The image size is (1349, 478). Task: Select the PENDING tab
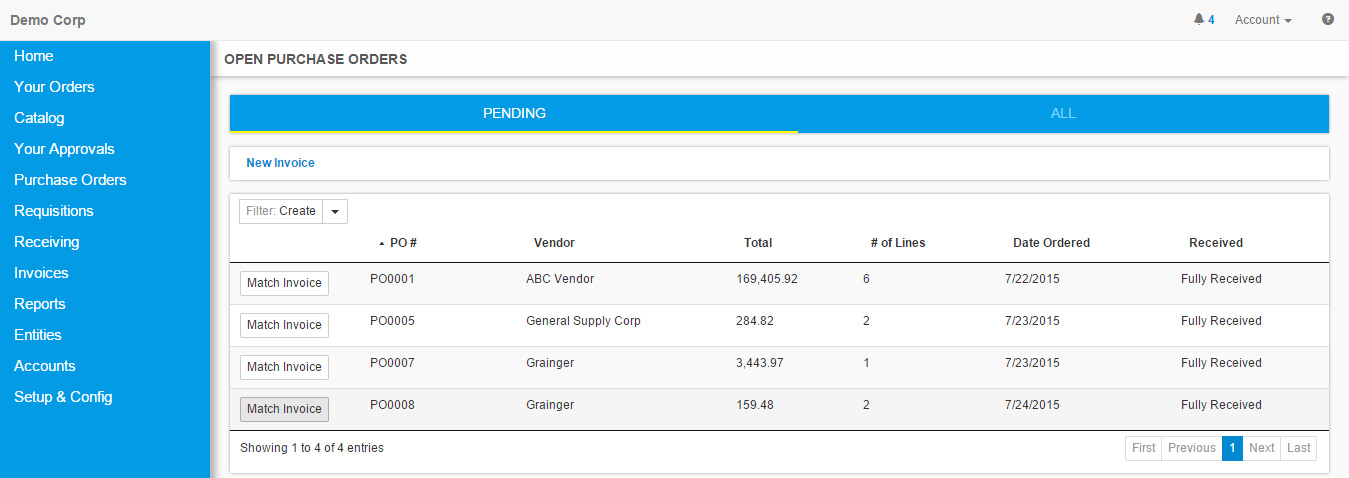click(514, 113)
